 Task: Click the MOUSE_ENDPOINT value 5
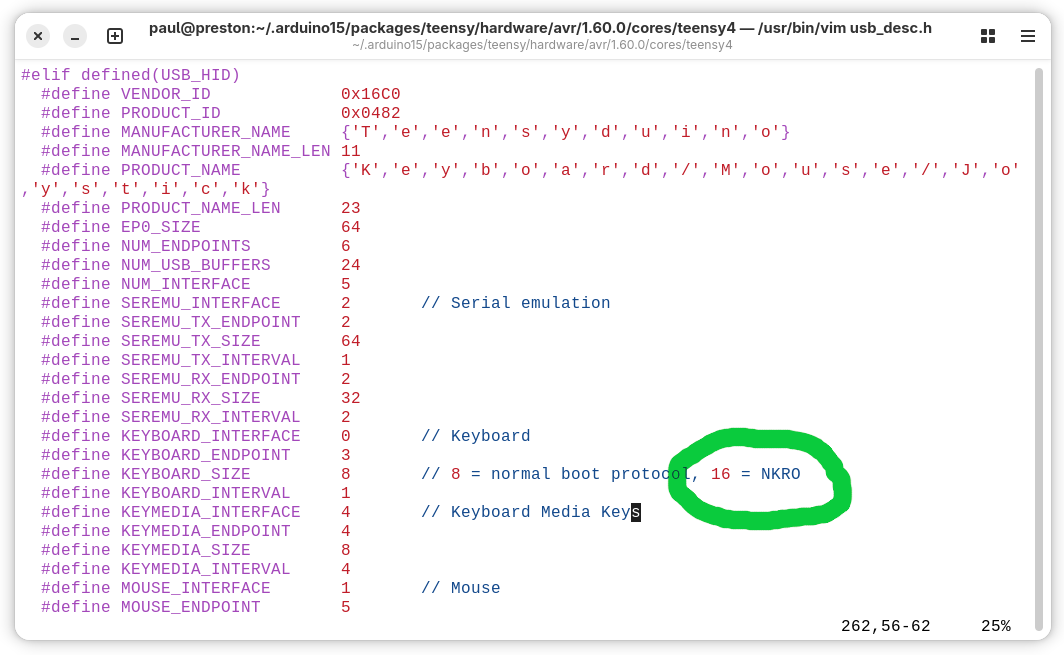click(345, 607)
